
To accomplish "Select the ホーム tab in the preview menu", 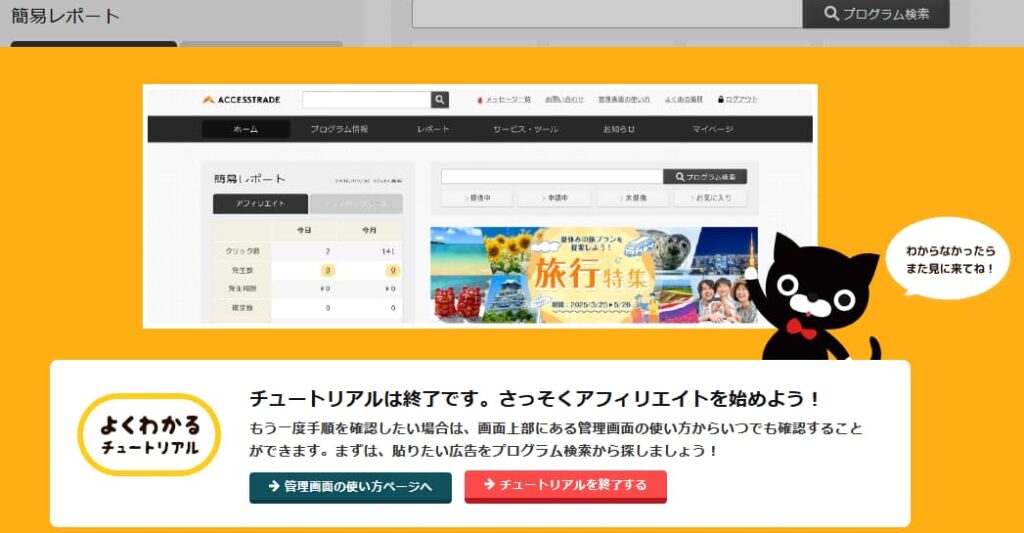I will click(x=246, y=129).
